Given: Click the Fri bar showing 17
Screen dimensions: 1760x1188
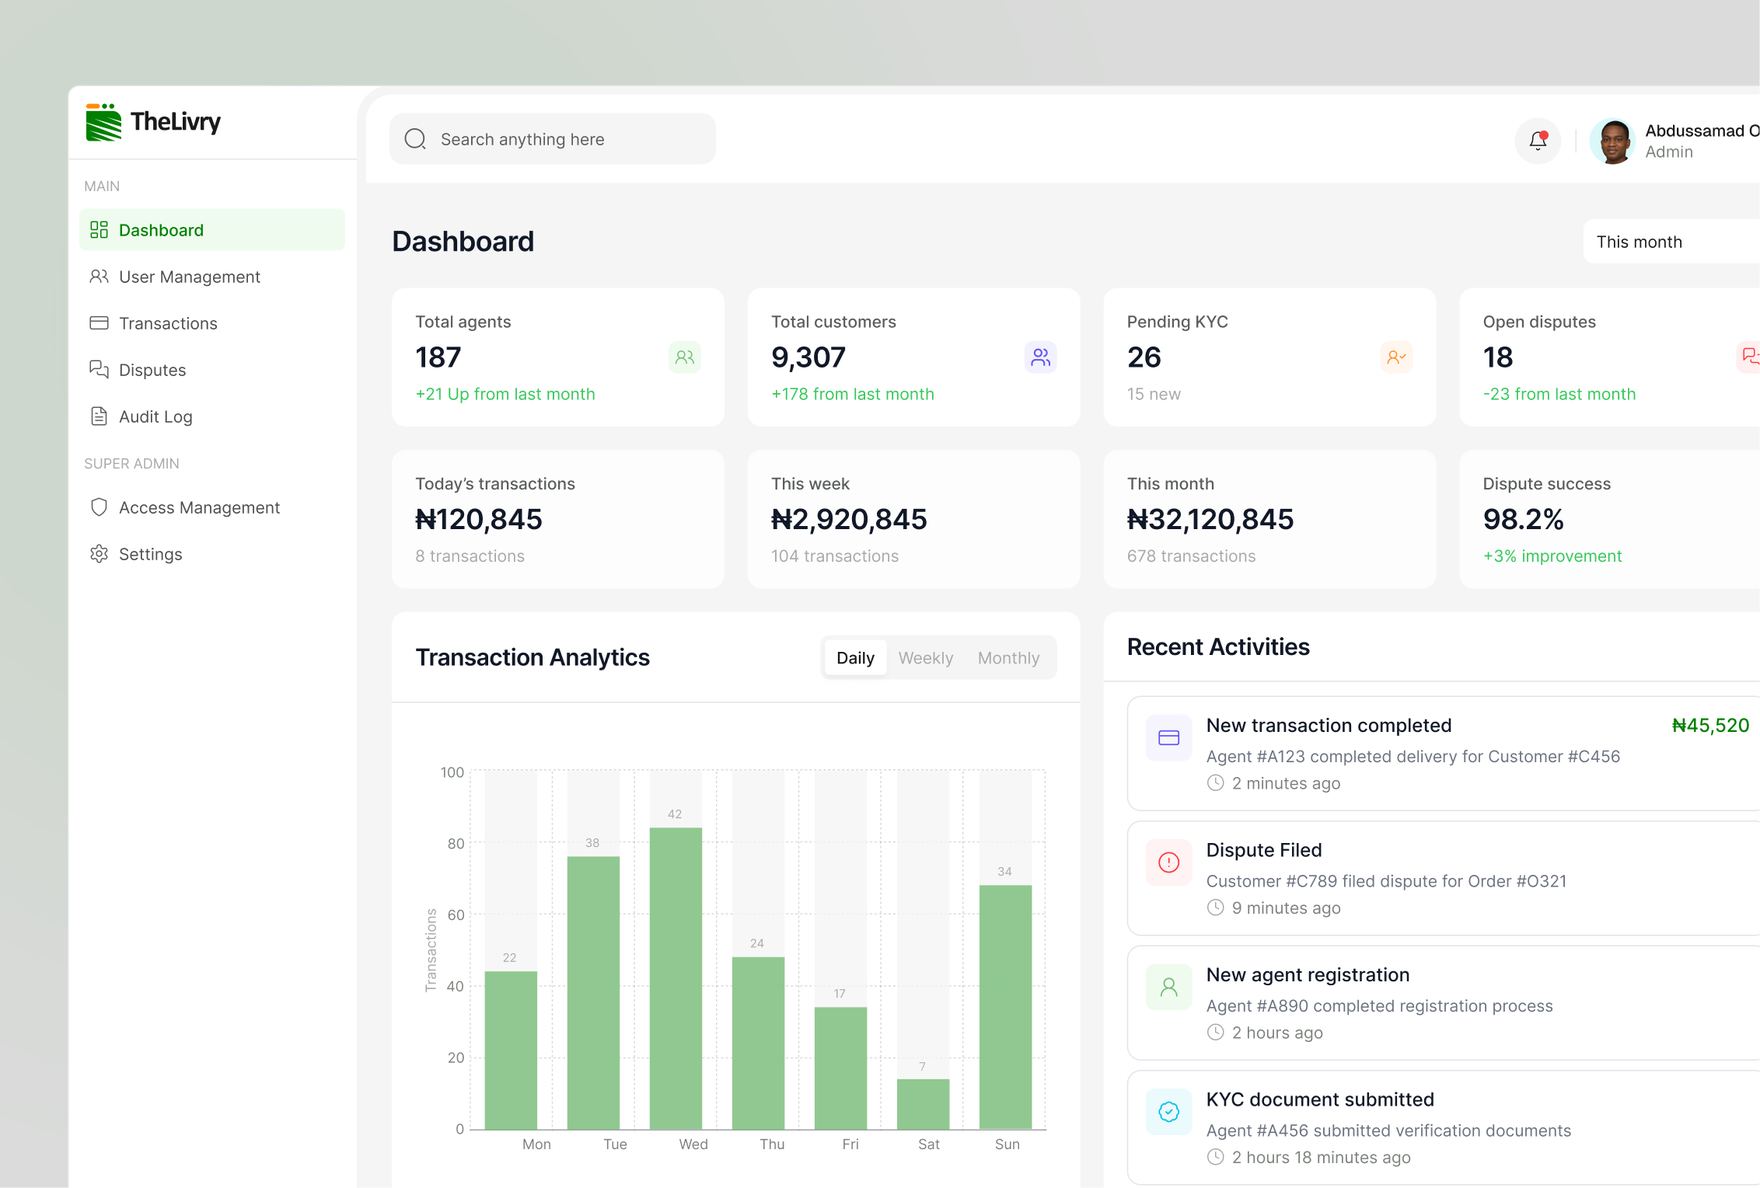Looking at the screenshot, I should coord(841,1069).
